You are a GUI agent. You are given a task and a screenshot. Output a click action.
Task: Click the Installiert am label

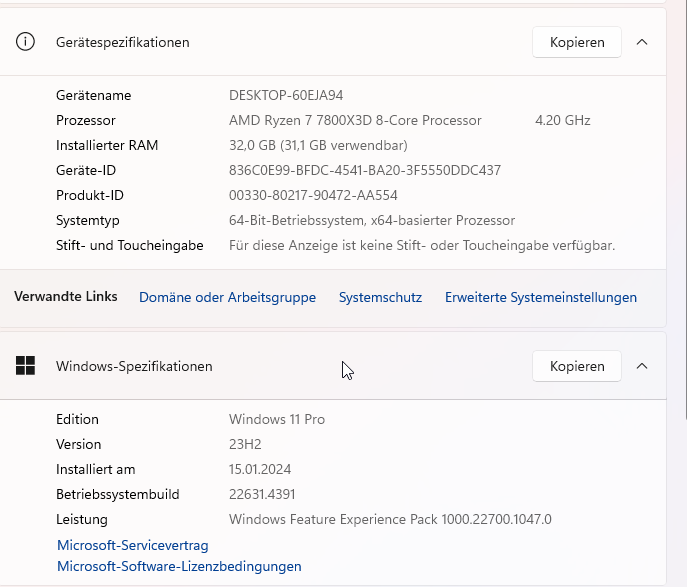pyautogui.click(x=96, y=469)
